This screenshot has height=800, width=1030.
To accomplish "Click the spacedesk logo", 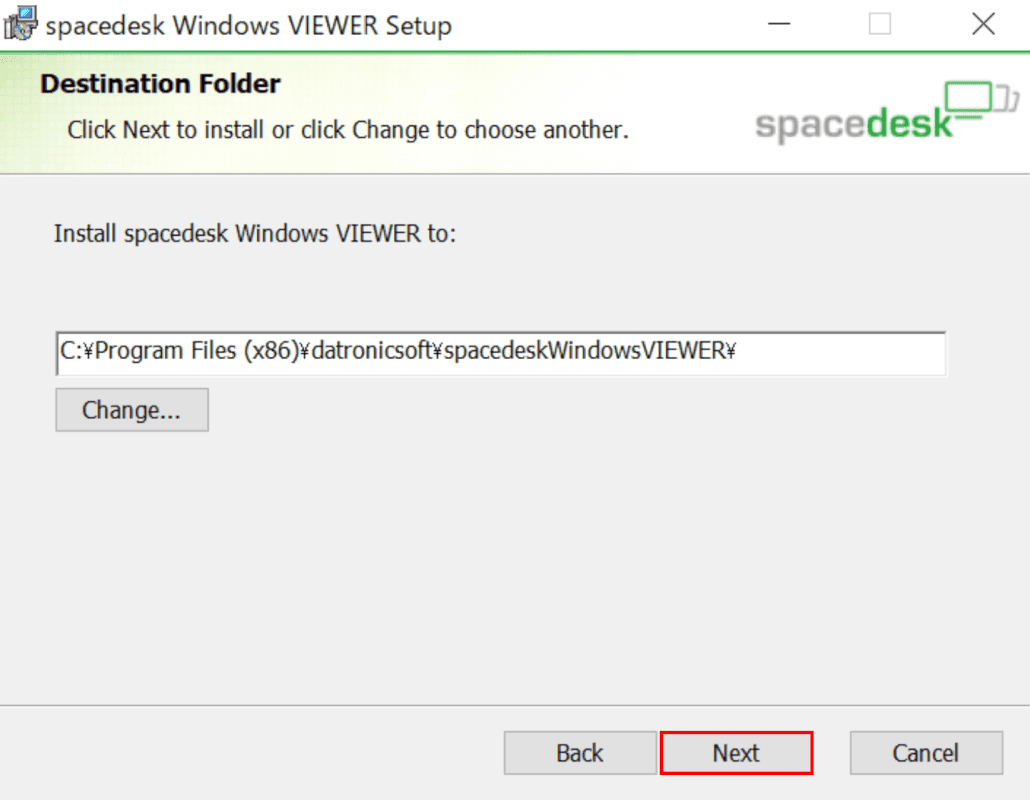I will pyautogui.click(x=887, y=111).
